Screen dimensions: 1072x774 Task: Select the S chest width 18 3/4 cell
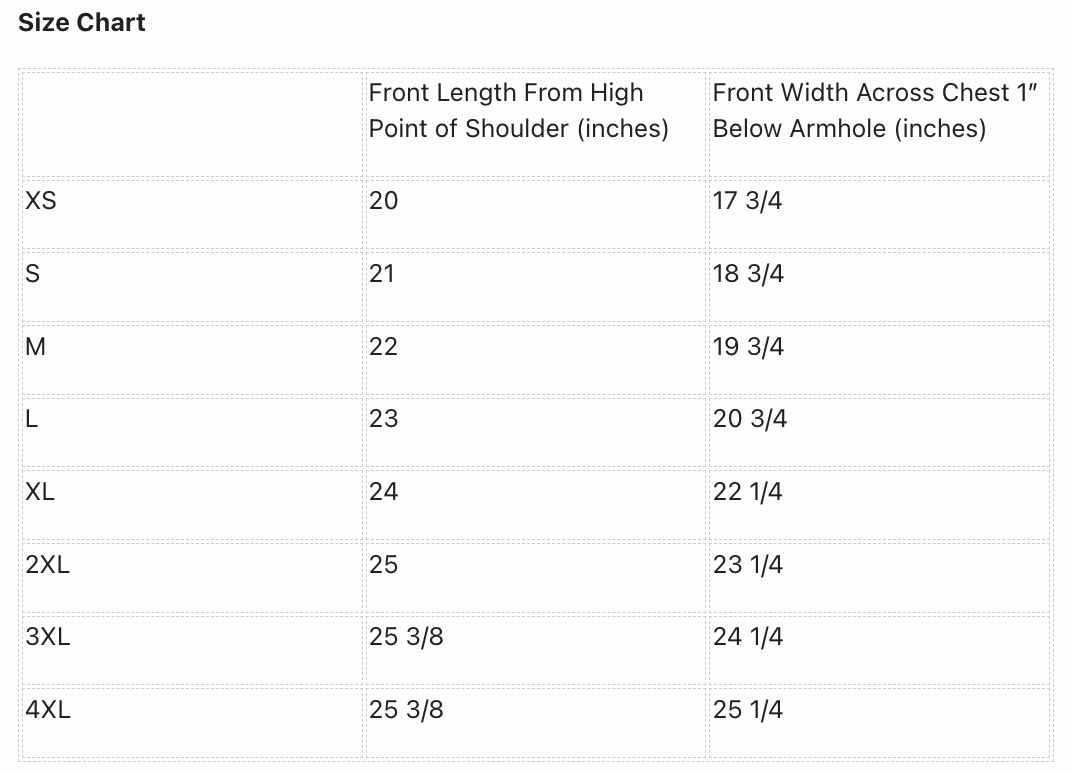click(x=748, y=274)
